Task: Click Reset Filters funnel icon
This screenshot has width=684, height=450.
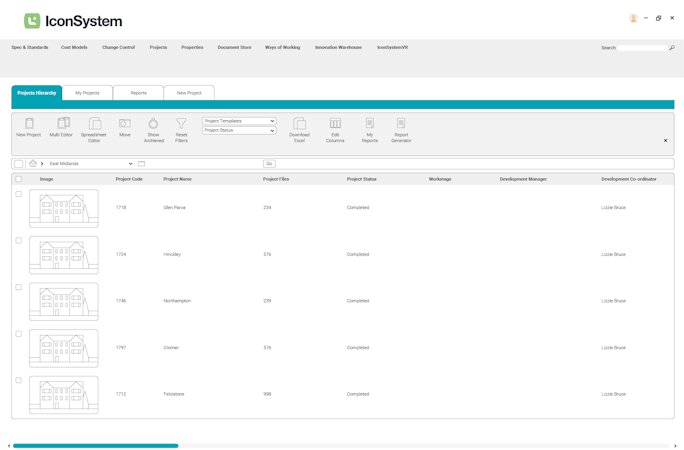Action: 181,123
